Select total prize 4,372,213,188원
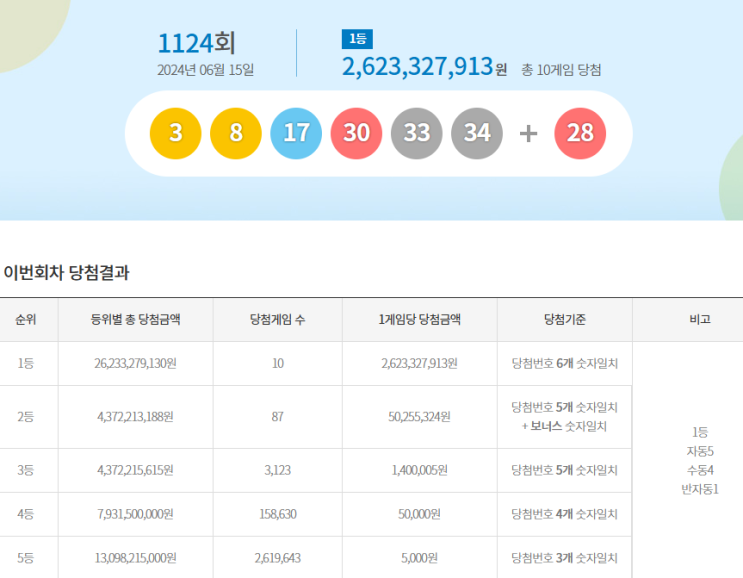 click(x=136, y=417)
